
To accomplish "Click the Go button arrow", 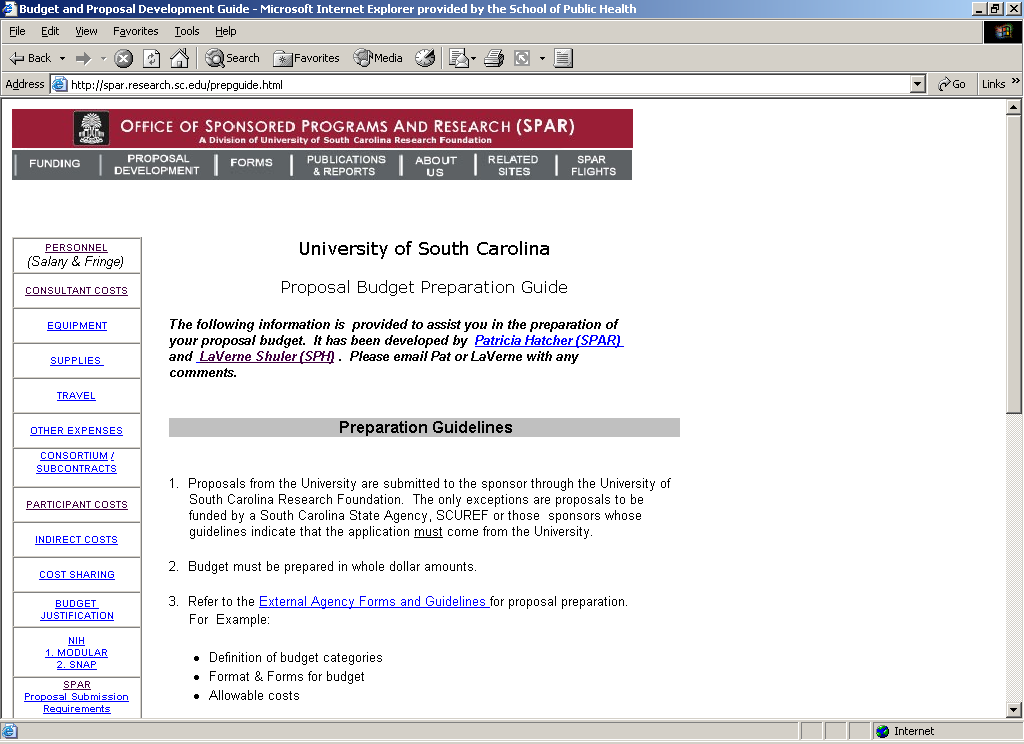I will 951,84.
